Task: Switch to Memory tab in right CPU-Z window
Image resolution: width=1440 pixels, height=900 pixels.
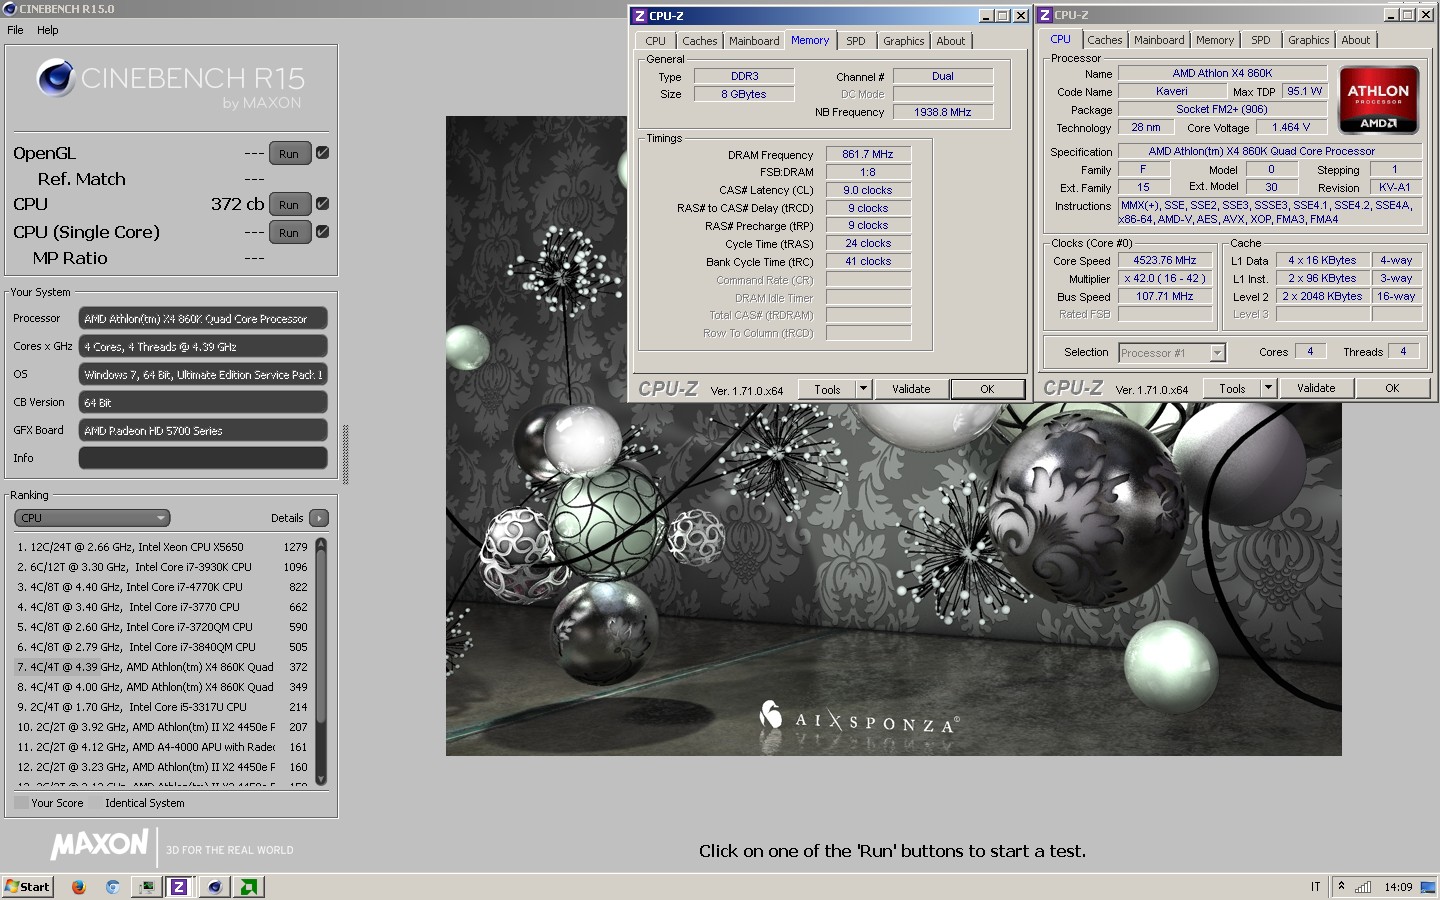Action: click(1215, 40)
